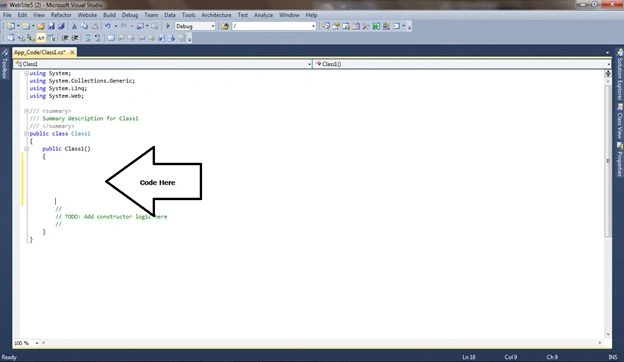Increase the line indent
This screenshot has width=624, height=362.
75,38
